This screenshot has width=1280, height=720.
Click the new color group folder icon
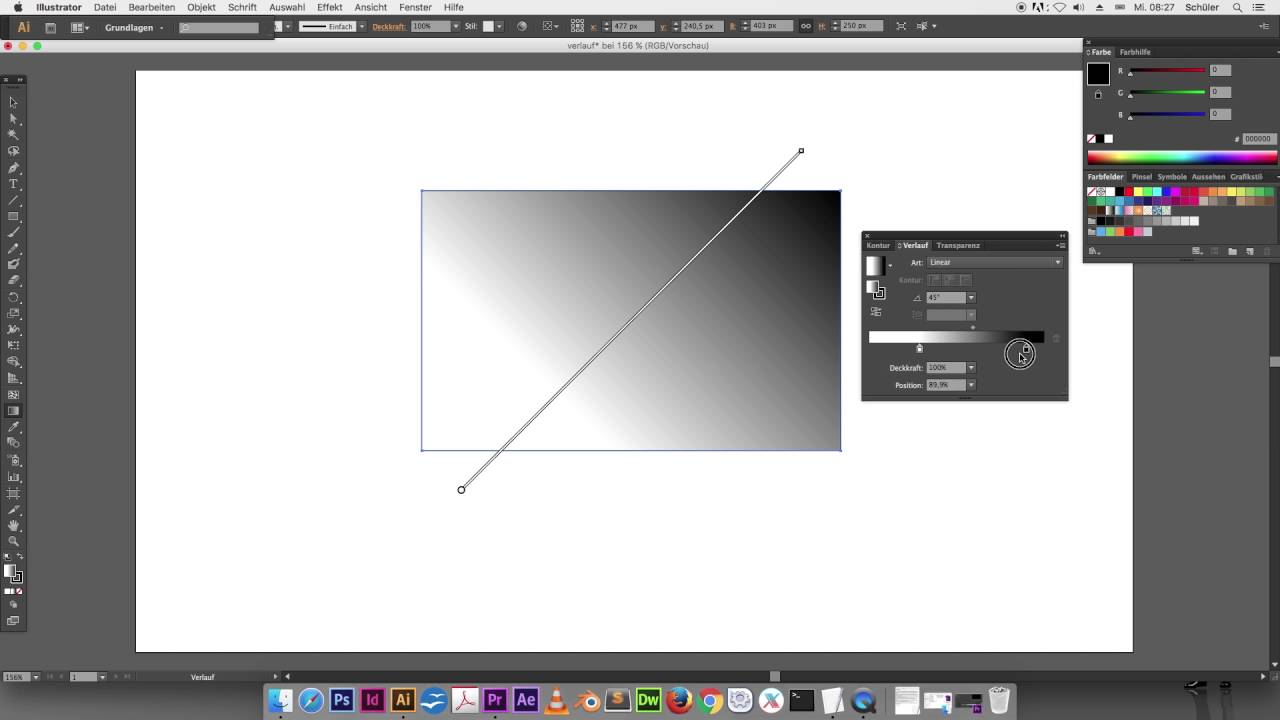click(x=1232, y=251)
